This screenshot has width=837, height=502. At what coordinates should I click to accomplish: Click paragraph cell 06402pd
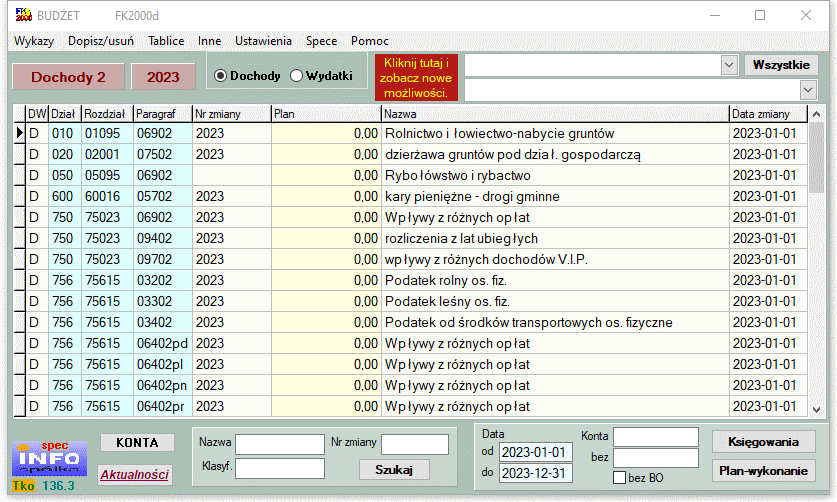point(162,343)
